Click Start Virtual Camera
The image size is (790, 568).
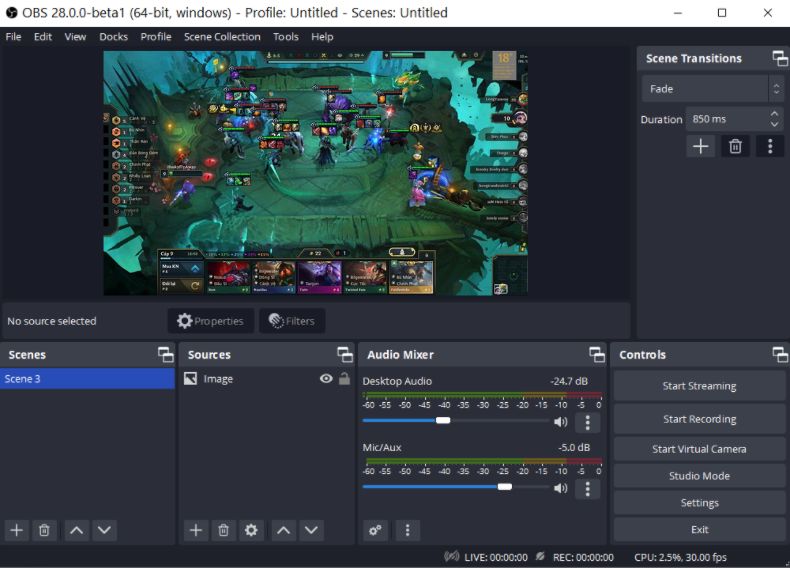(x=699, y=449)
